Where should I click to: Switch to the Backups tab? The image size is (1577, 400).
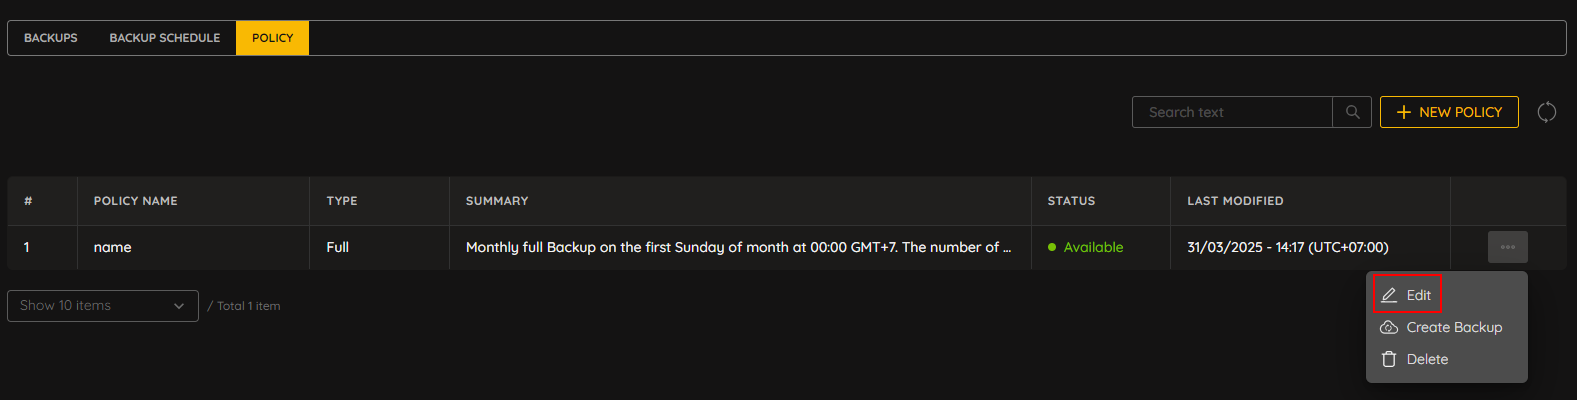pos(51,38)
